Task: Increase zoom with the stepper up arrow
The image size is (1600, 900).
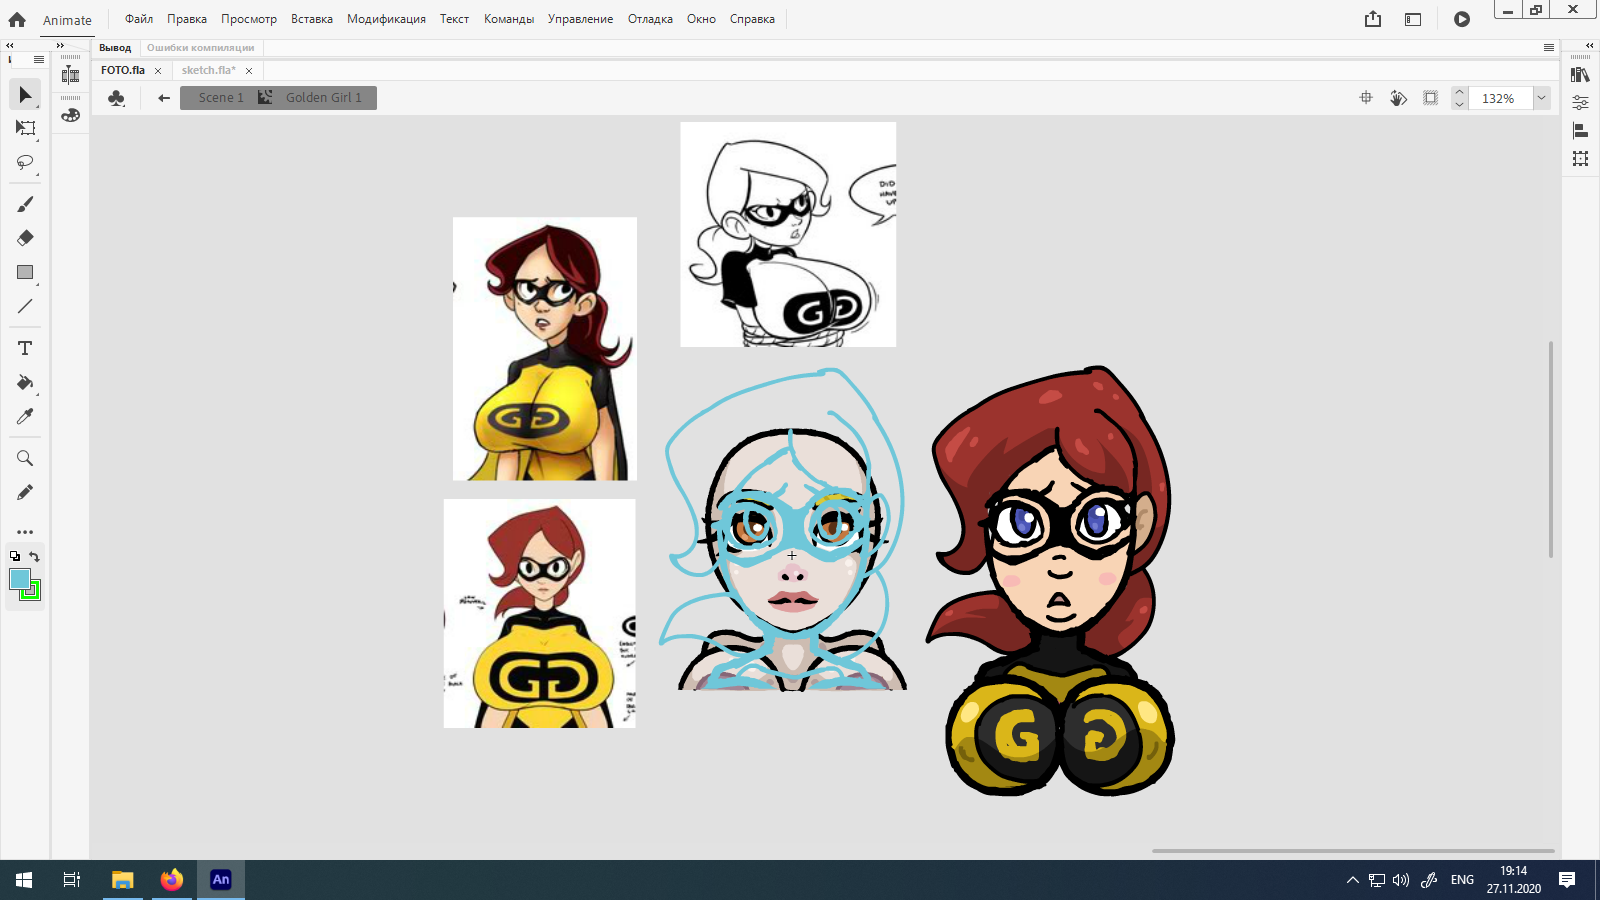Action: pos(1459,92)
